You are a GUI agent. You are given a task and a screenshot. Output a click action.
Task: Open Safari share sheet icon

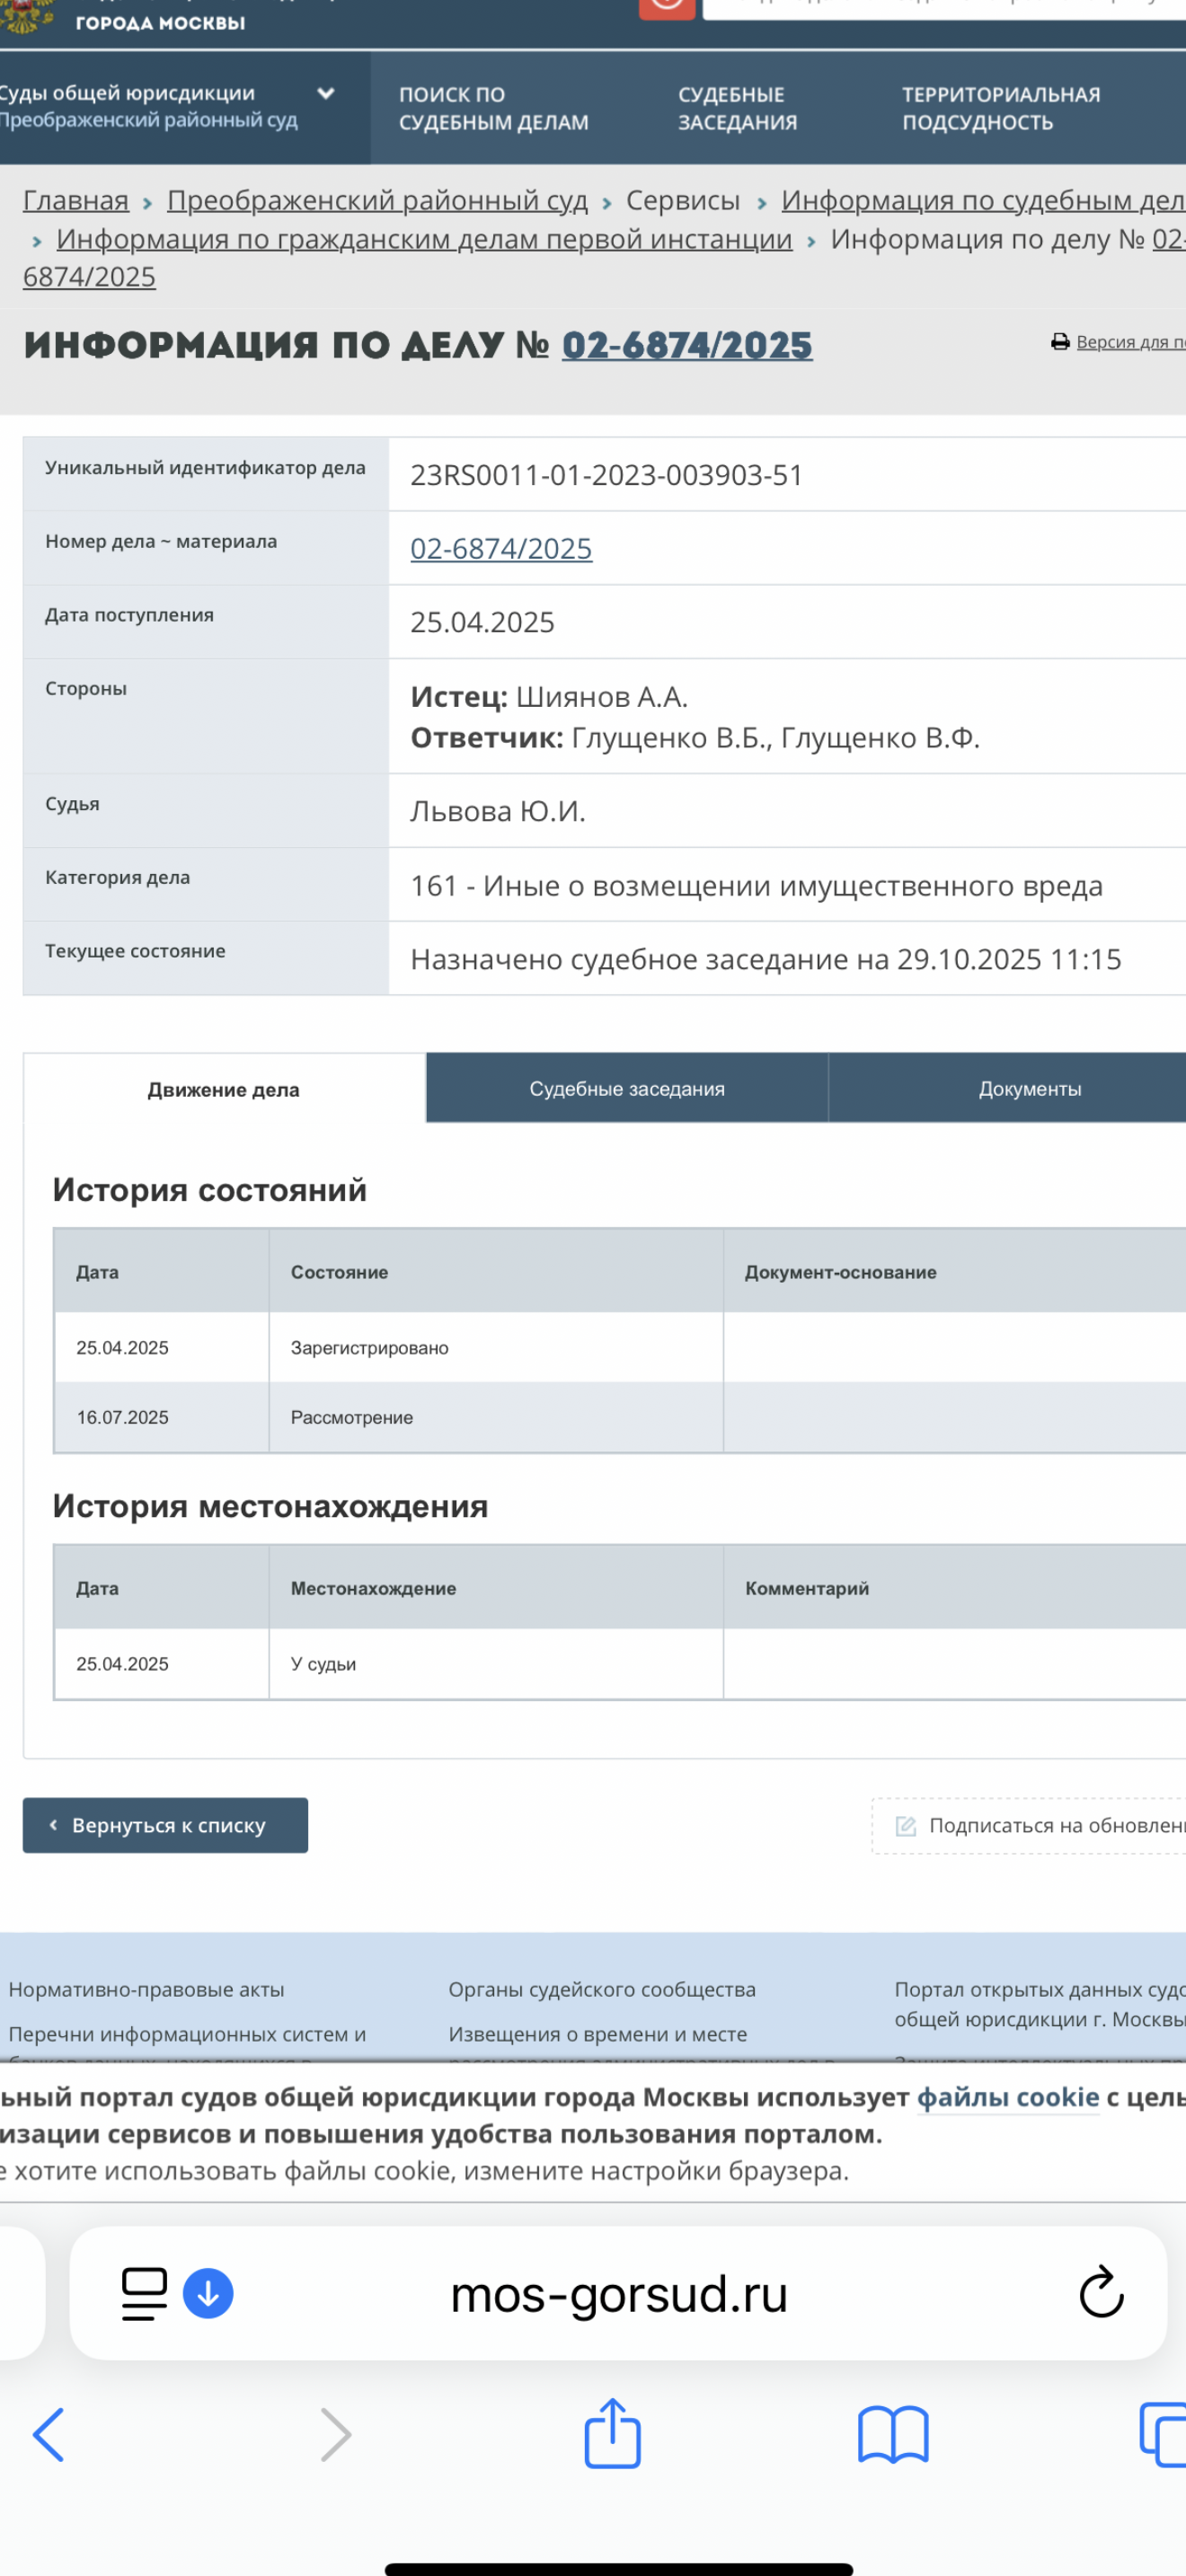point(612,2434)
